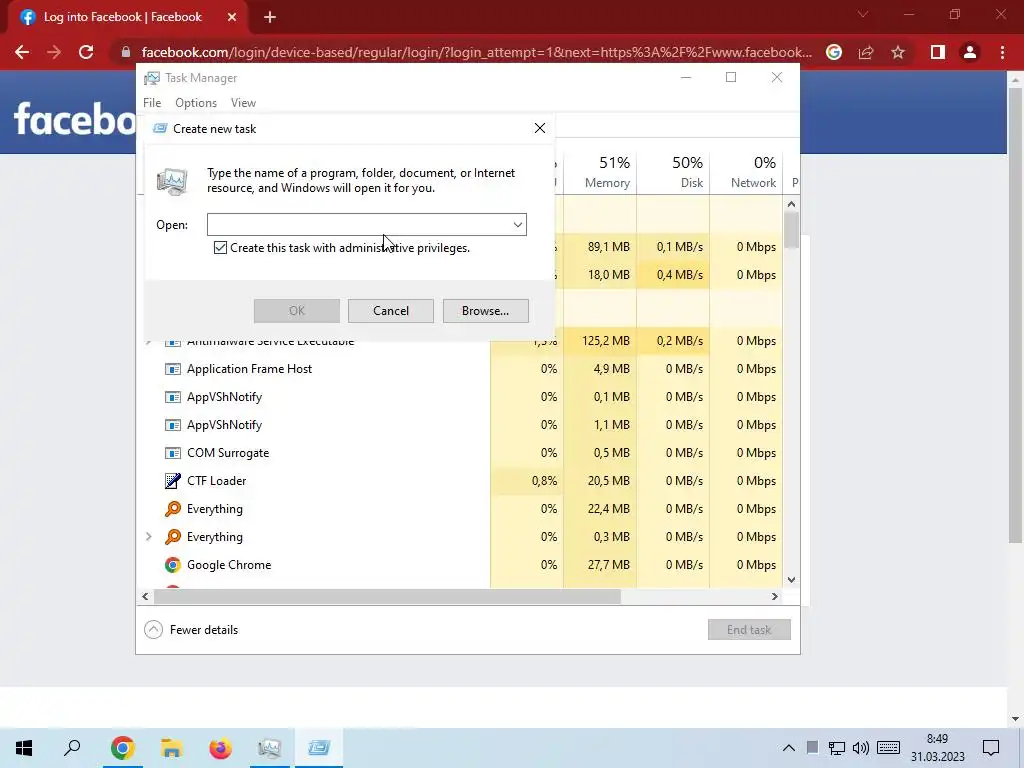Tick the administrative privileges checkbox

(x=220, y=248)
